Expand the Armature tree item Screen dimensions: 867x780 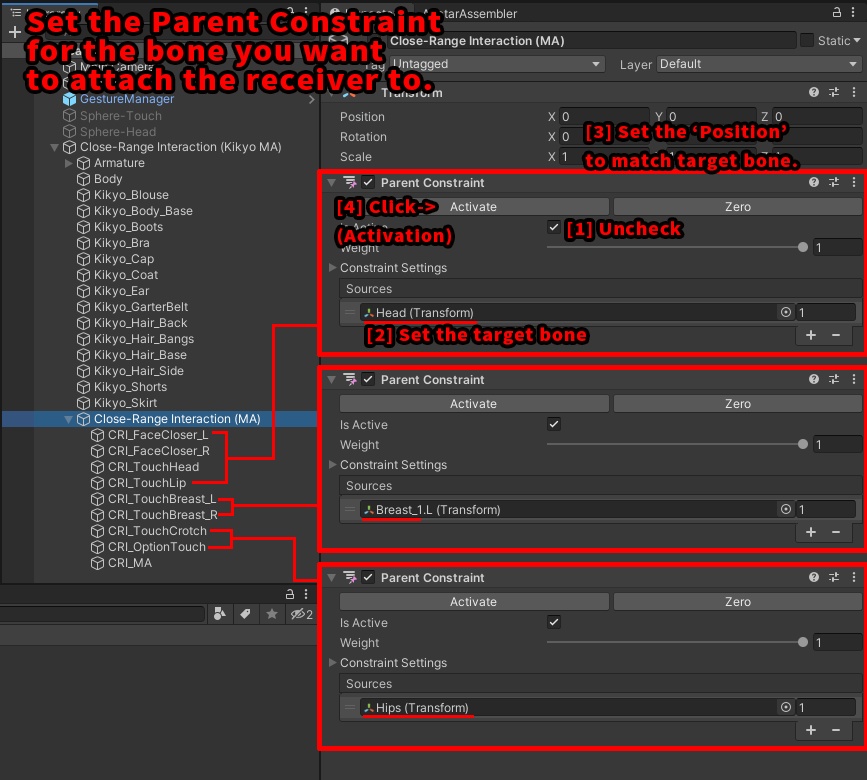[68, 163]
